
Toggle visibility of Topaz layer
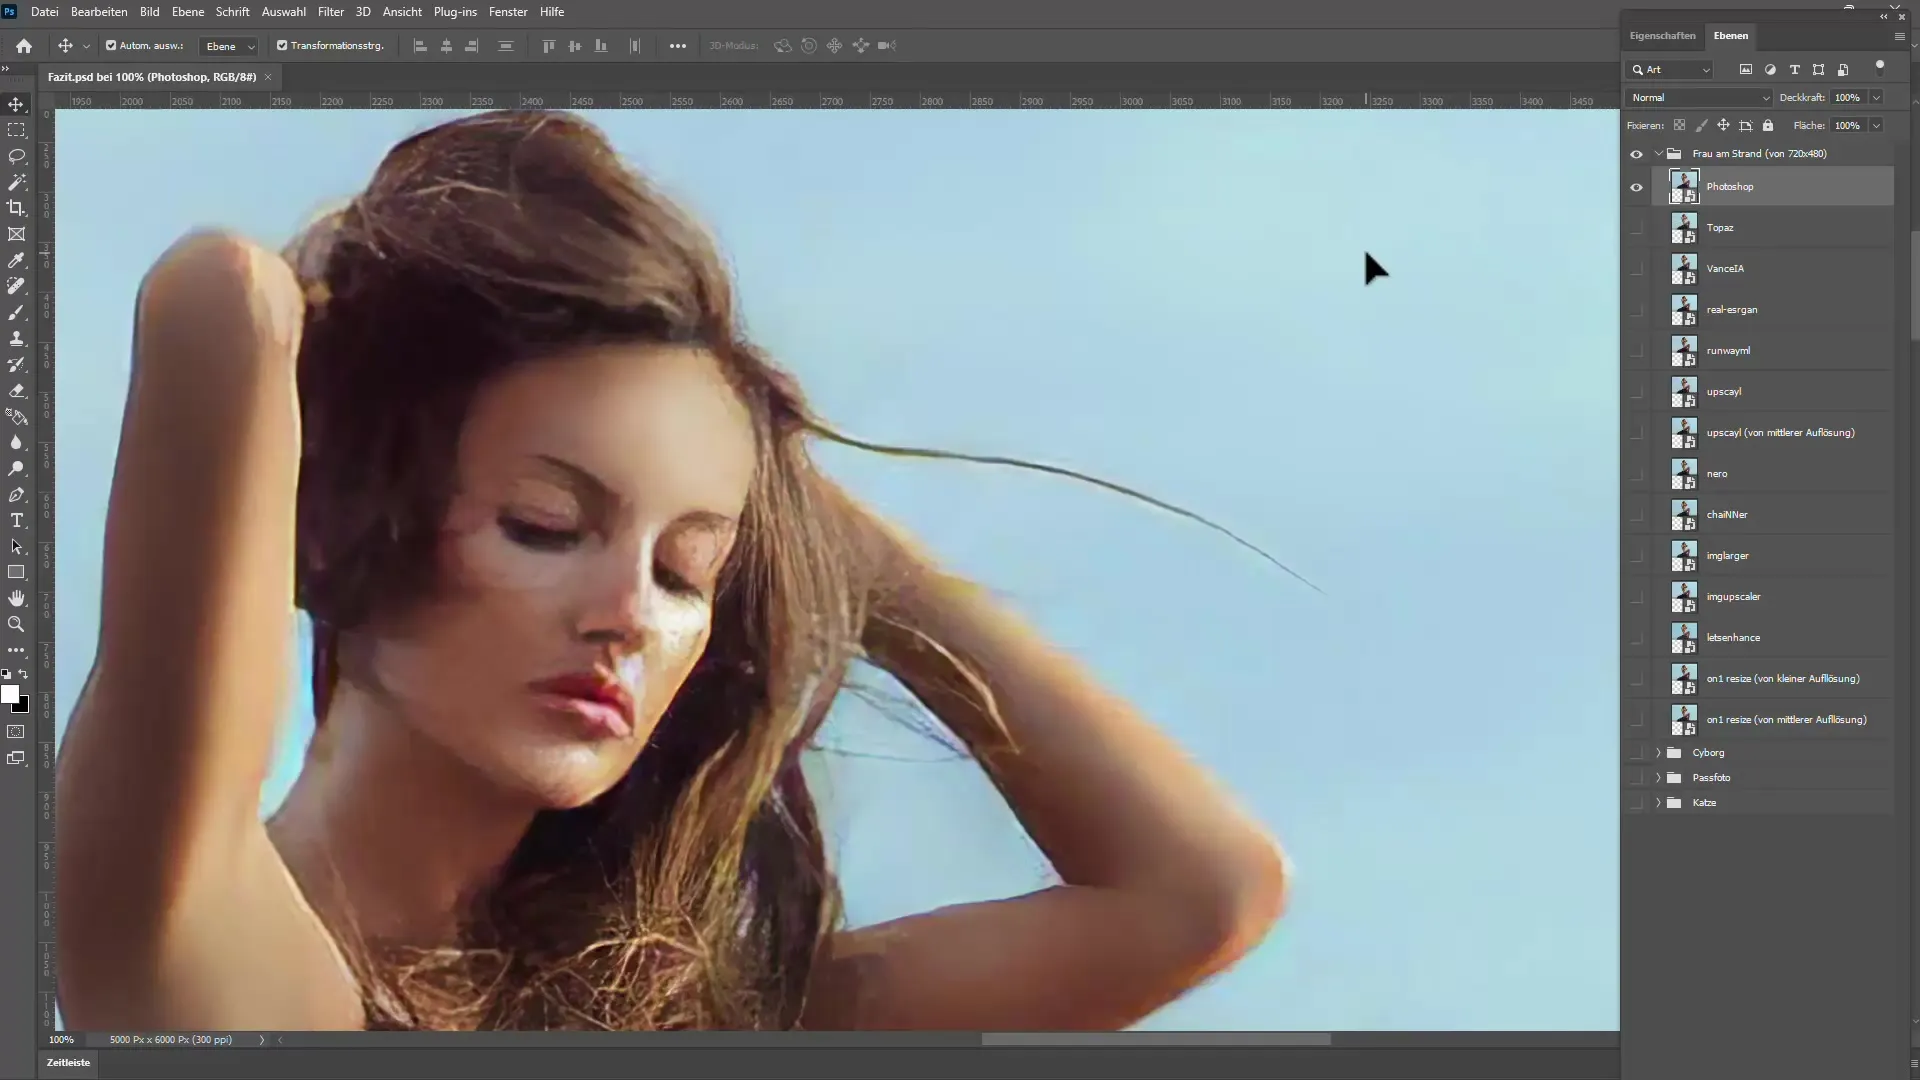(x=1636, y=227)
